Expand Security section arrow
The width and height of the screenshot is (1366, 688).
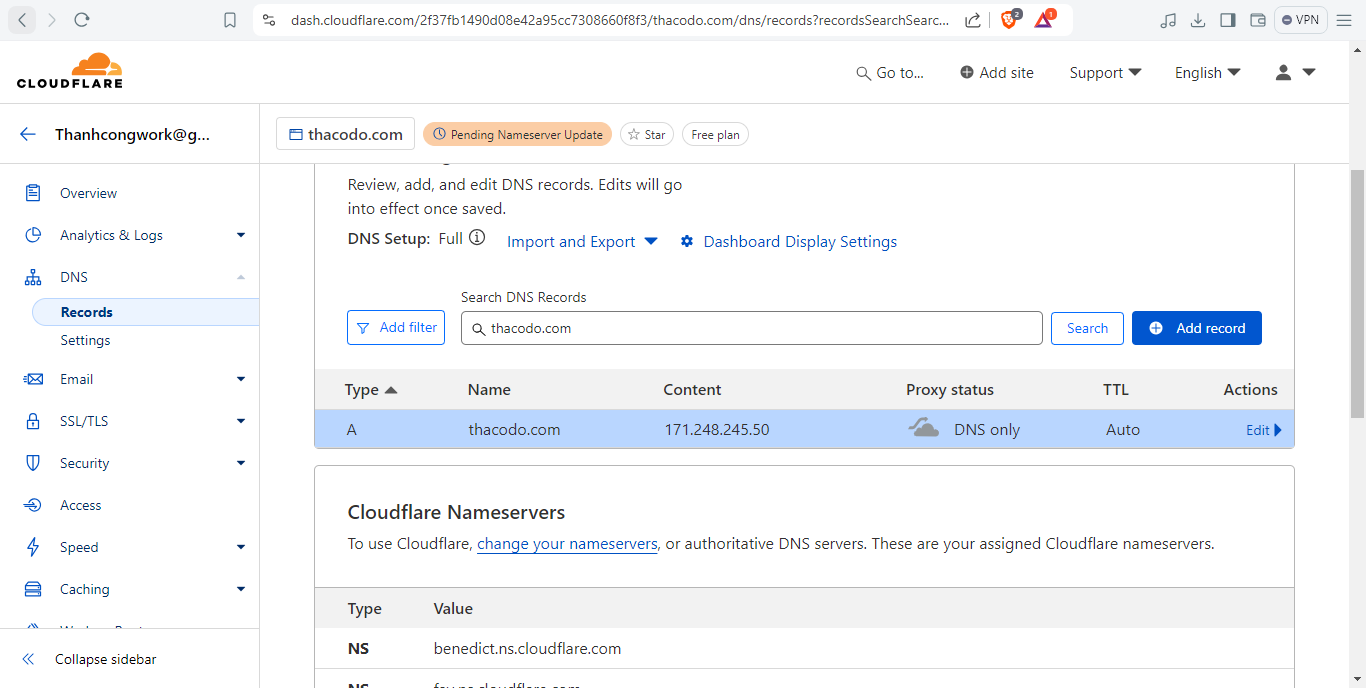(x=240, y=463)
